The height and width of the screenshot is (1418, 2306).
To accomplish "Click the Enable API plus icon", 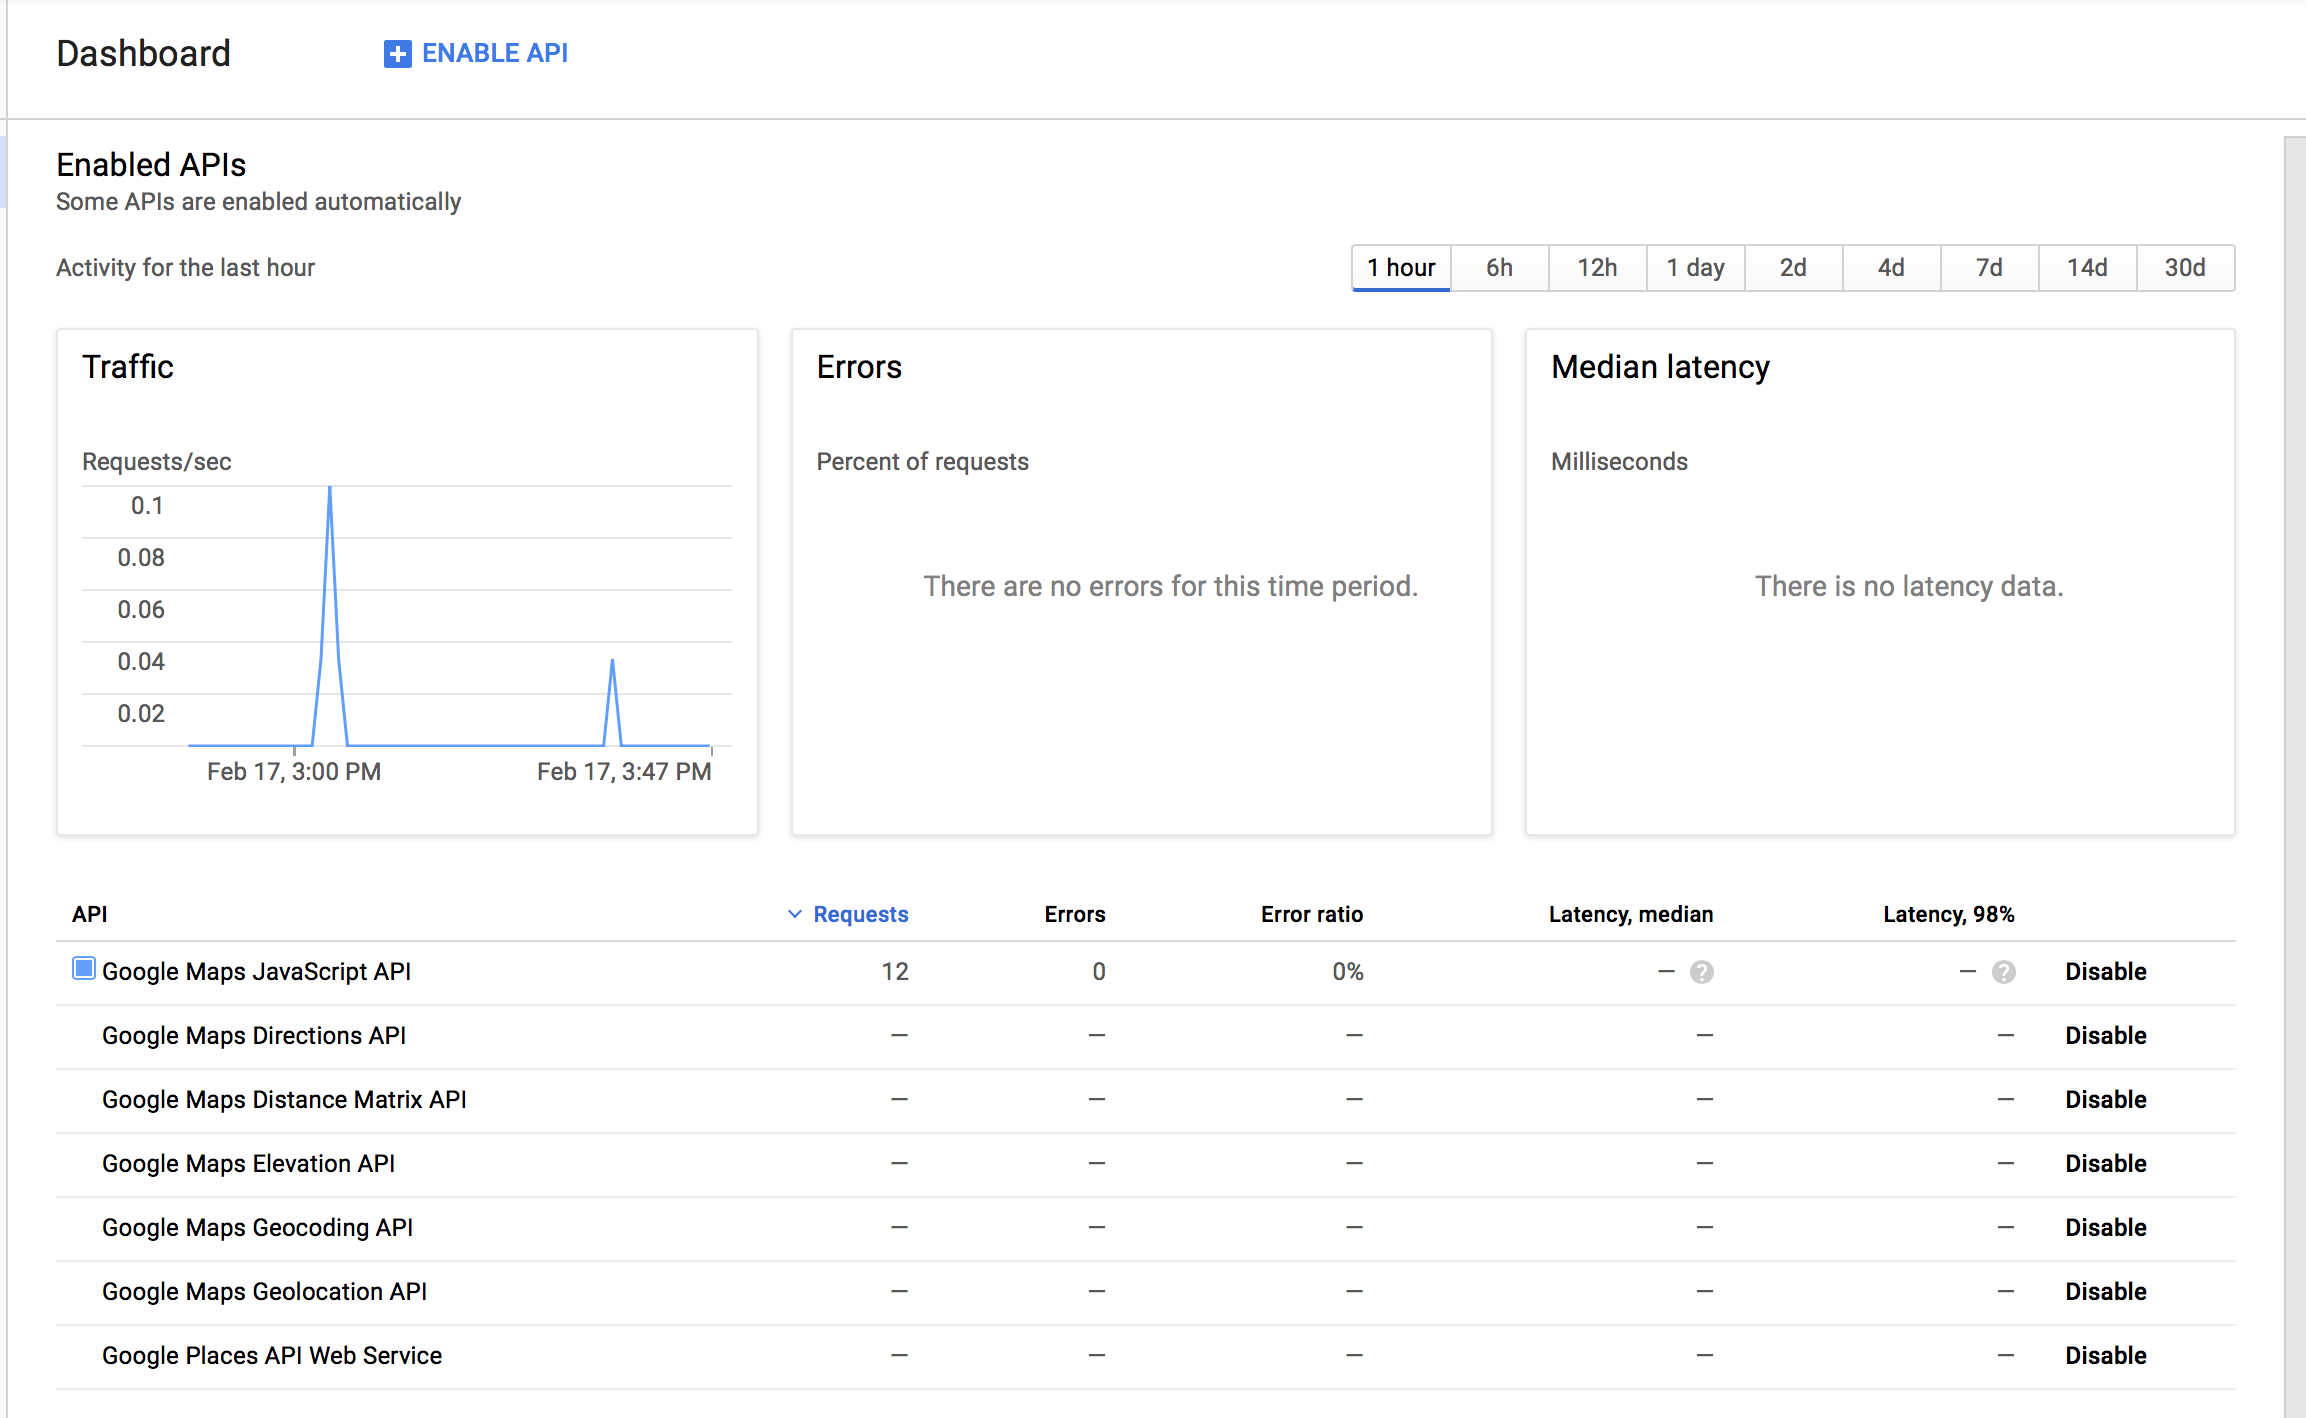I will 397,54.
